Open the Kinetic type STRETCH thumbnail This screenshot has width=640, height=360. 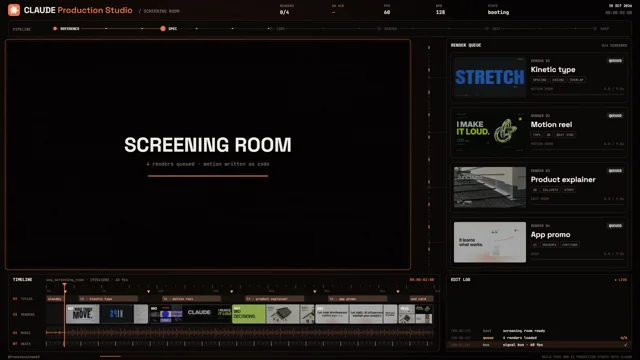pos(490,77)
